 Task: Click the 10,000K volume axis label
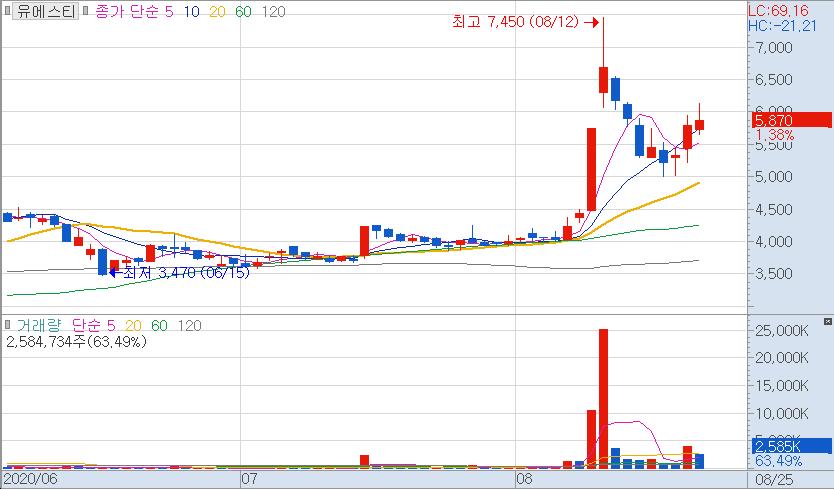(x=782, y=413)
